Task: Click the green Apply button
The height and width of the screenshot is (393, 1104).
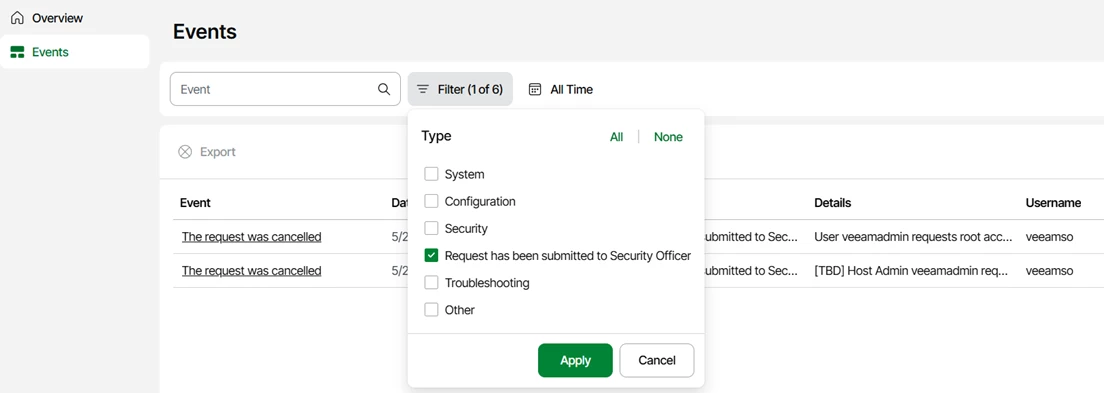Action: [x=575, y=361]
